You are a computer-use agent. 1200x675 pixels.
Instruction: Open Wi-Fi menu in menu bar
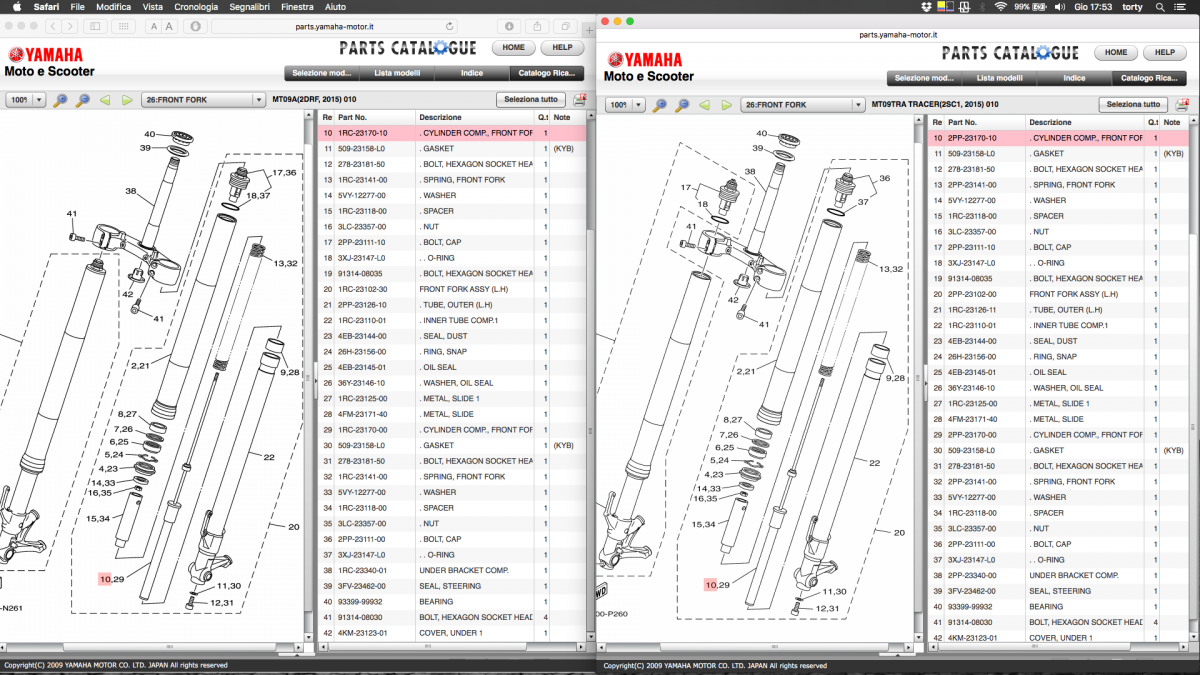(x=1000, y=7)
